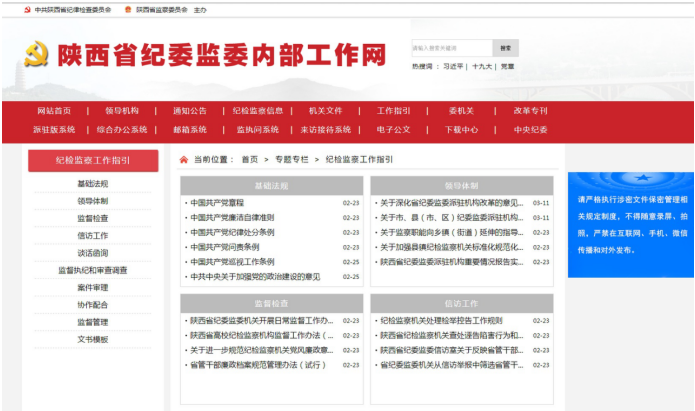Open 下载中心 from the navigation bar

(x=461, y=129)
